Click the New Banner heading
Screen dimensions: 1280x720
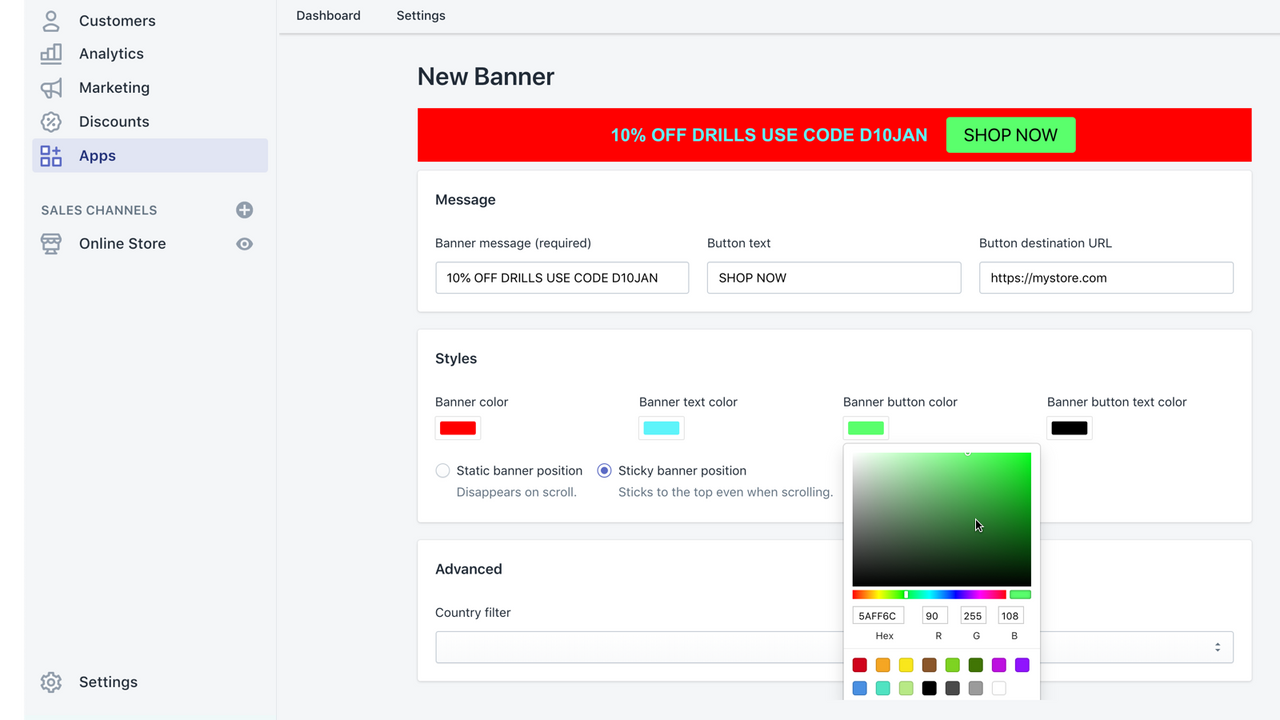(485, 76)
